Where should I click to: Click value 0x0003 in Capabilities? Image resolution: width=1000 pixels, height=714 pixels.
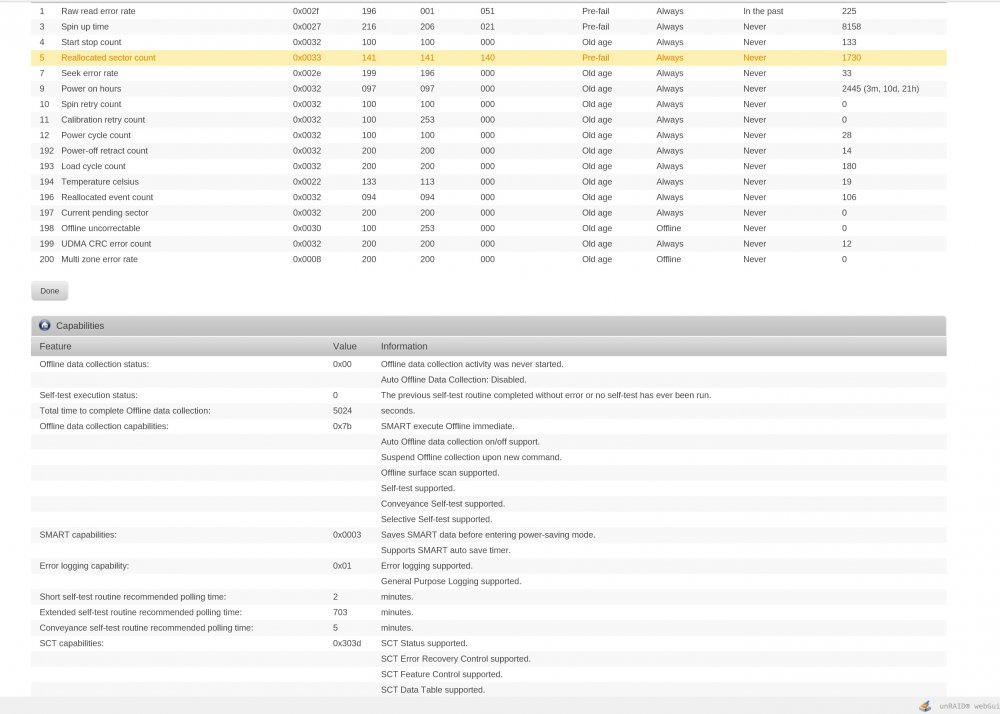[347, 535]
